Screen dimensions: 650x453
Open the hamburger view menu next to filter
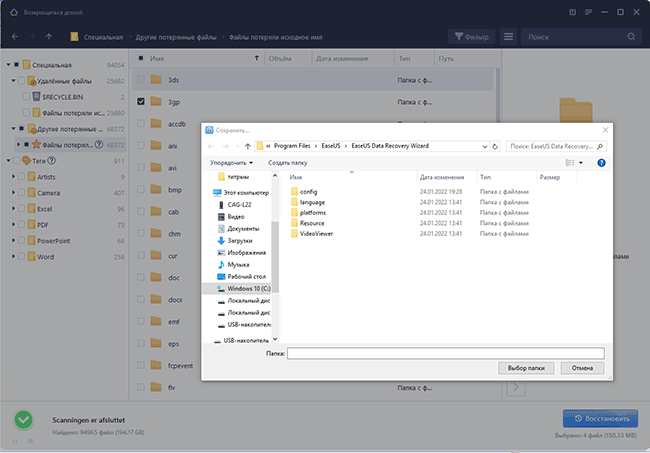click(508, 37)
